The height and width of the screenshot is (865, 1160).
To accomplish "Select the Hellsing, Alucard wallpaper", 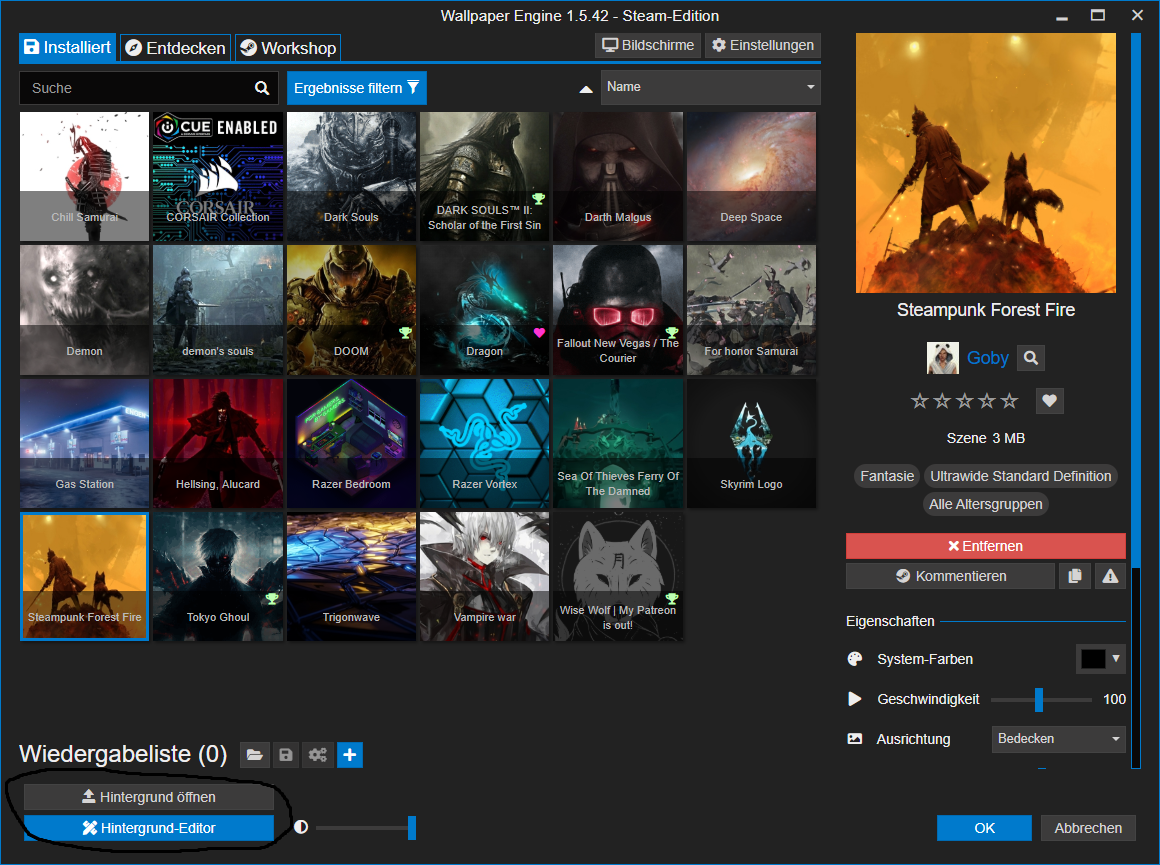I will pyautogui.click(x=218, y=443).
